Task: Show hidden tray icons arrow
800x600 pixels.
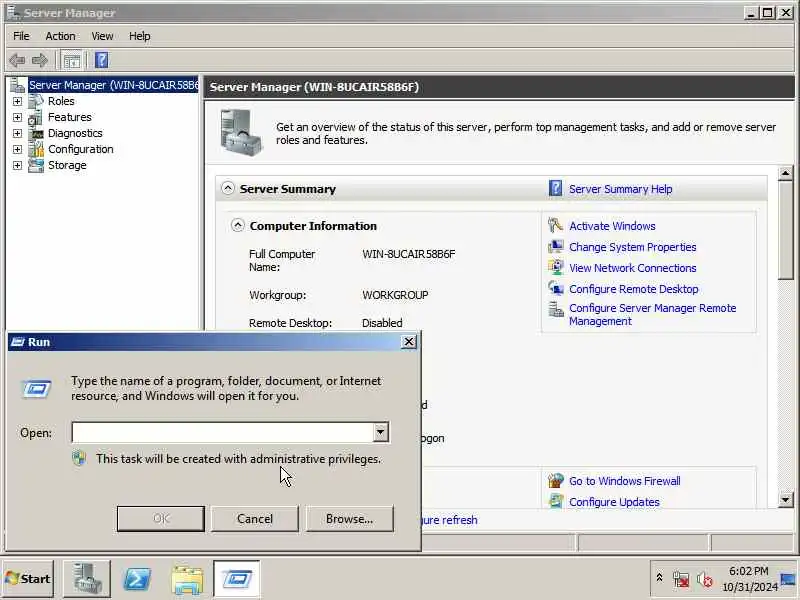Action: click(659, 578)
